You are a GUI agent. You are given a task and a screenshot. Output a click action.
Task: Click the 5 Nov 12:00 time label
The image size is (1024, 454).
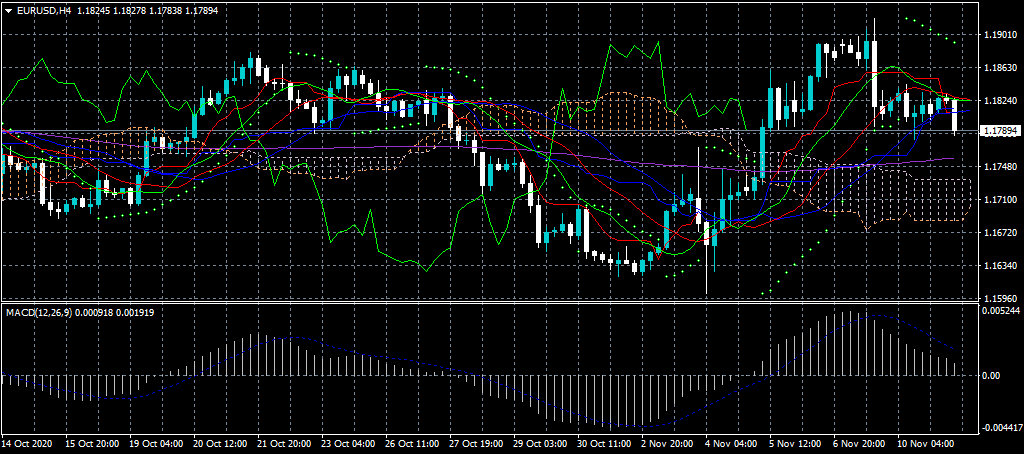tap(795, 444)
